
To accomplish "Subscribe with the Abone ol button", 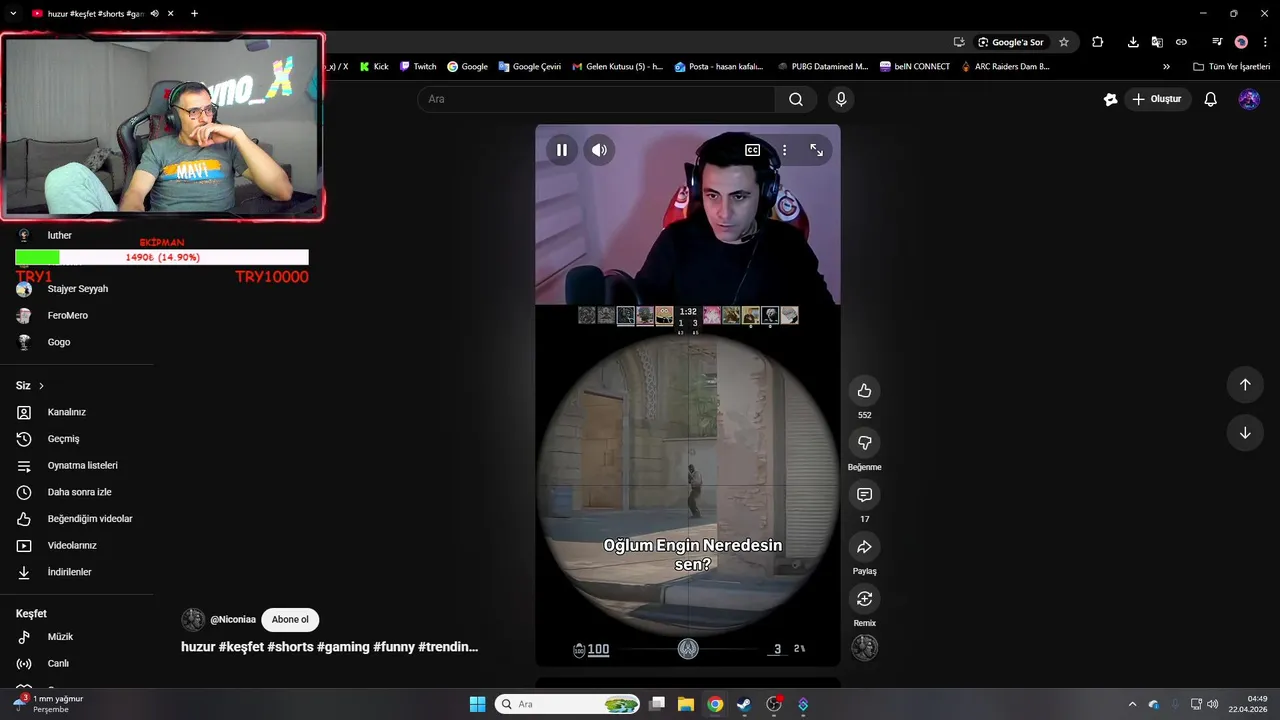I will point(290,619).
